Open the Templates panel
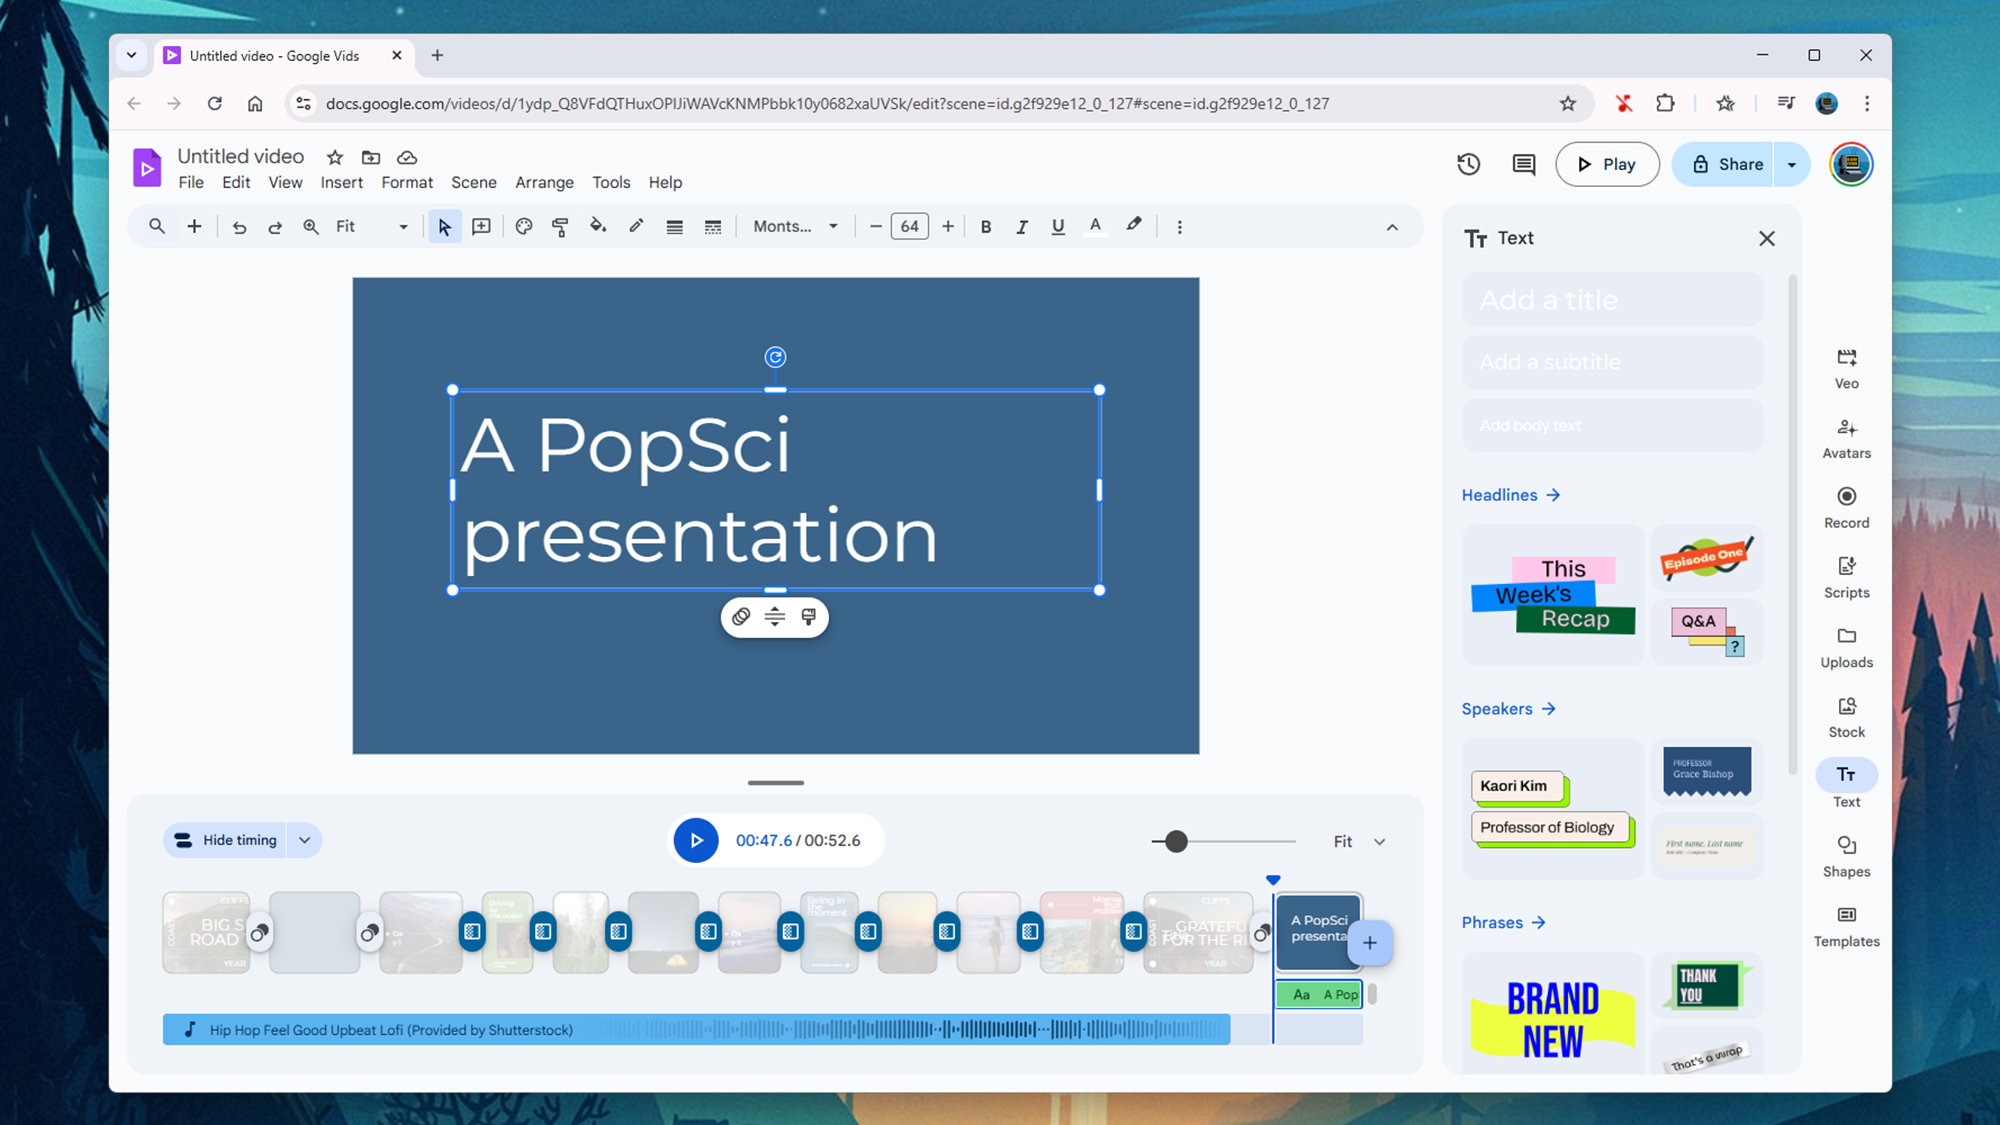Image resolution: width=2000 pixels, height=1125 pixels. point(1845,925)
